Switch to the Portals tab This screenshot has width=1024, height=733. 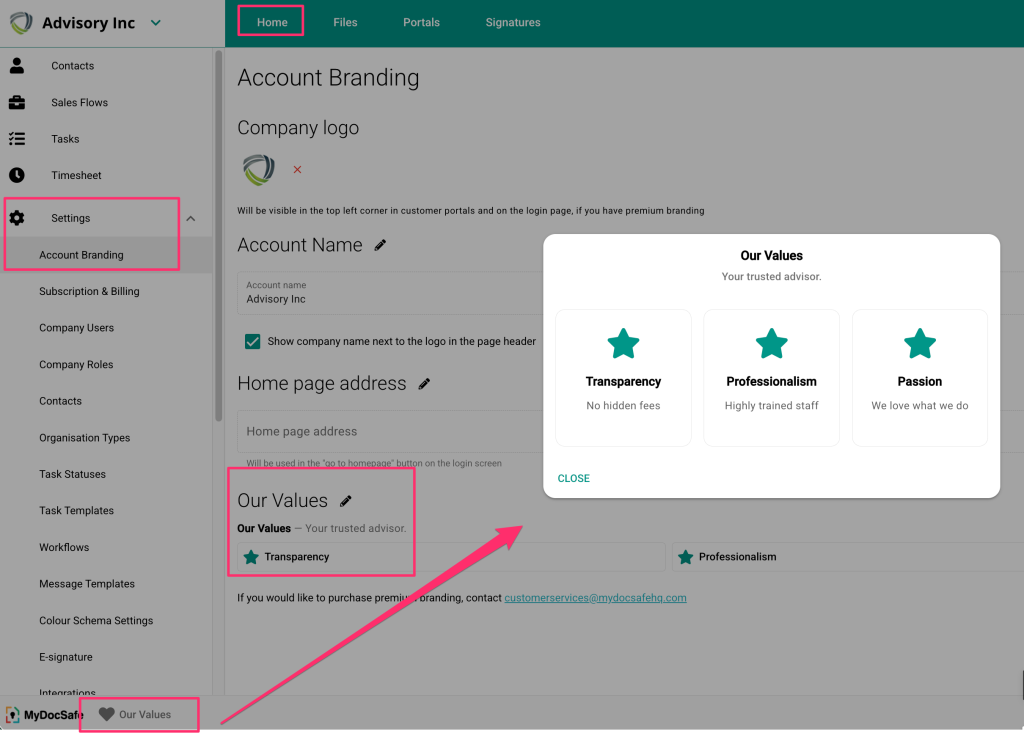click(420, 21)
